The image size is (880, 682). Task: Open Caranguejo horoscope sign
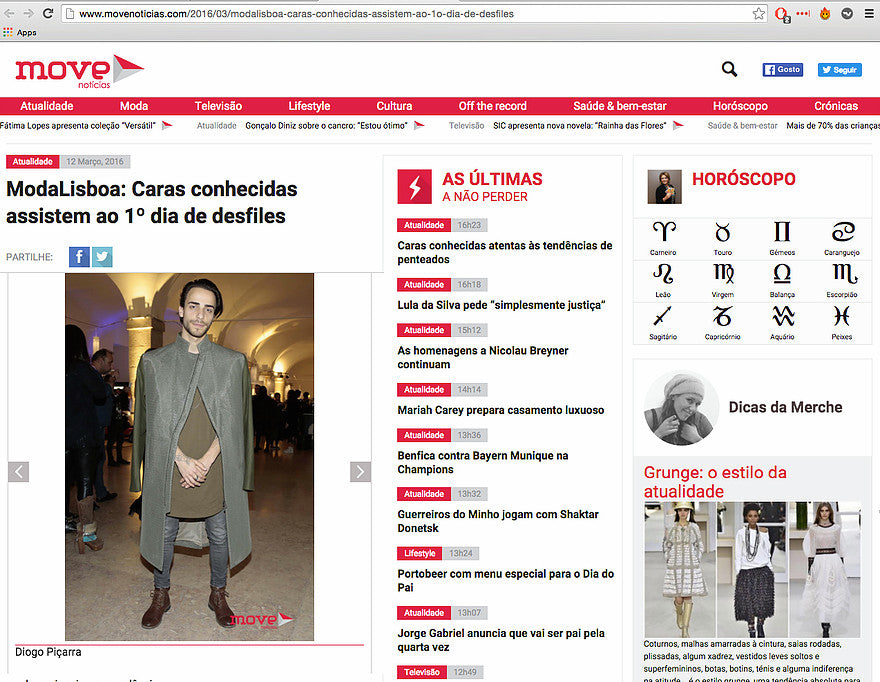click(x=842, y=238)
